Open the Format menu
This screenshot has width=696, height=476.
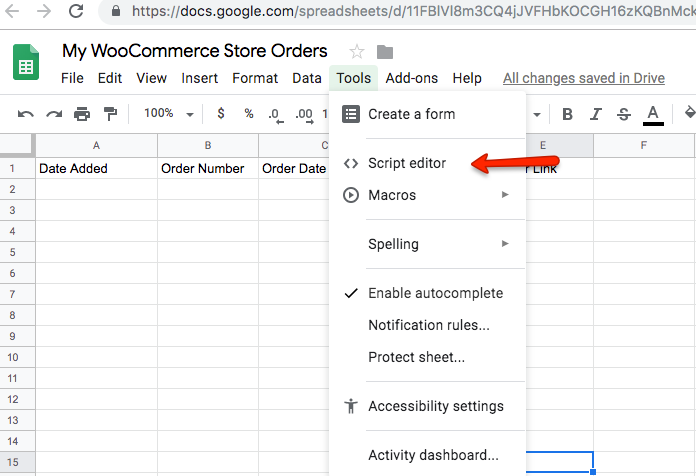(x=255, y=78)
